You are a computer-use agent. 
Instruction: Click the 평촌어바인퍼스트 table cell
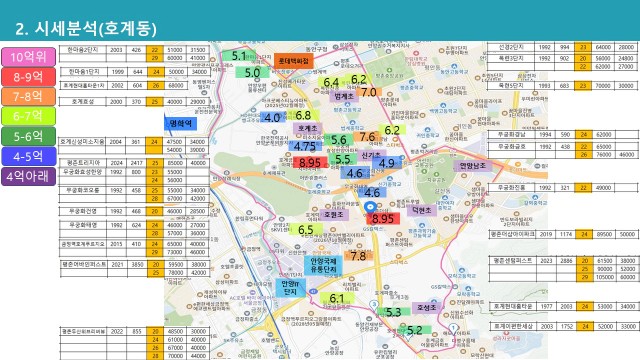(84, 264)
